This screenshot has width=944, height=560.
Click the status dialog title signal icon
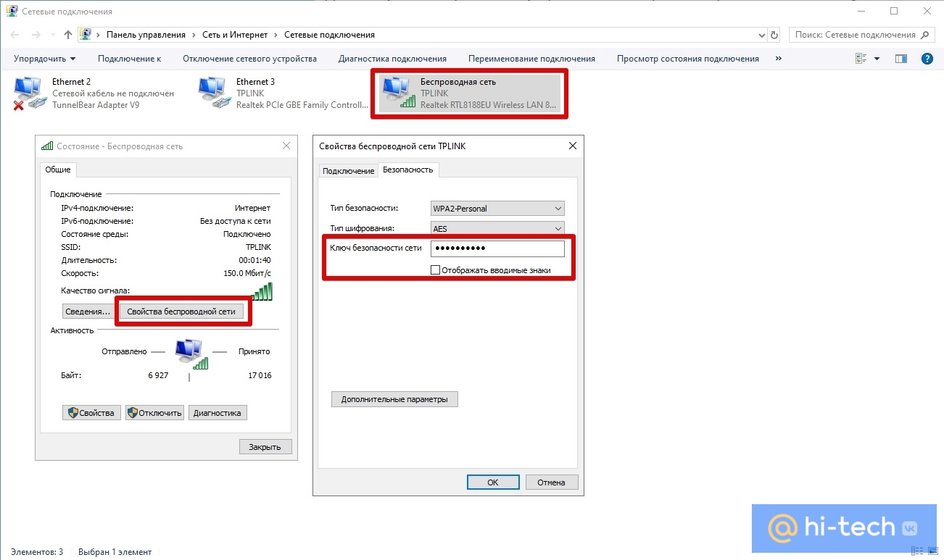click(47, 146)
